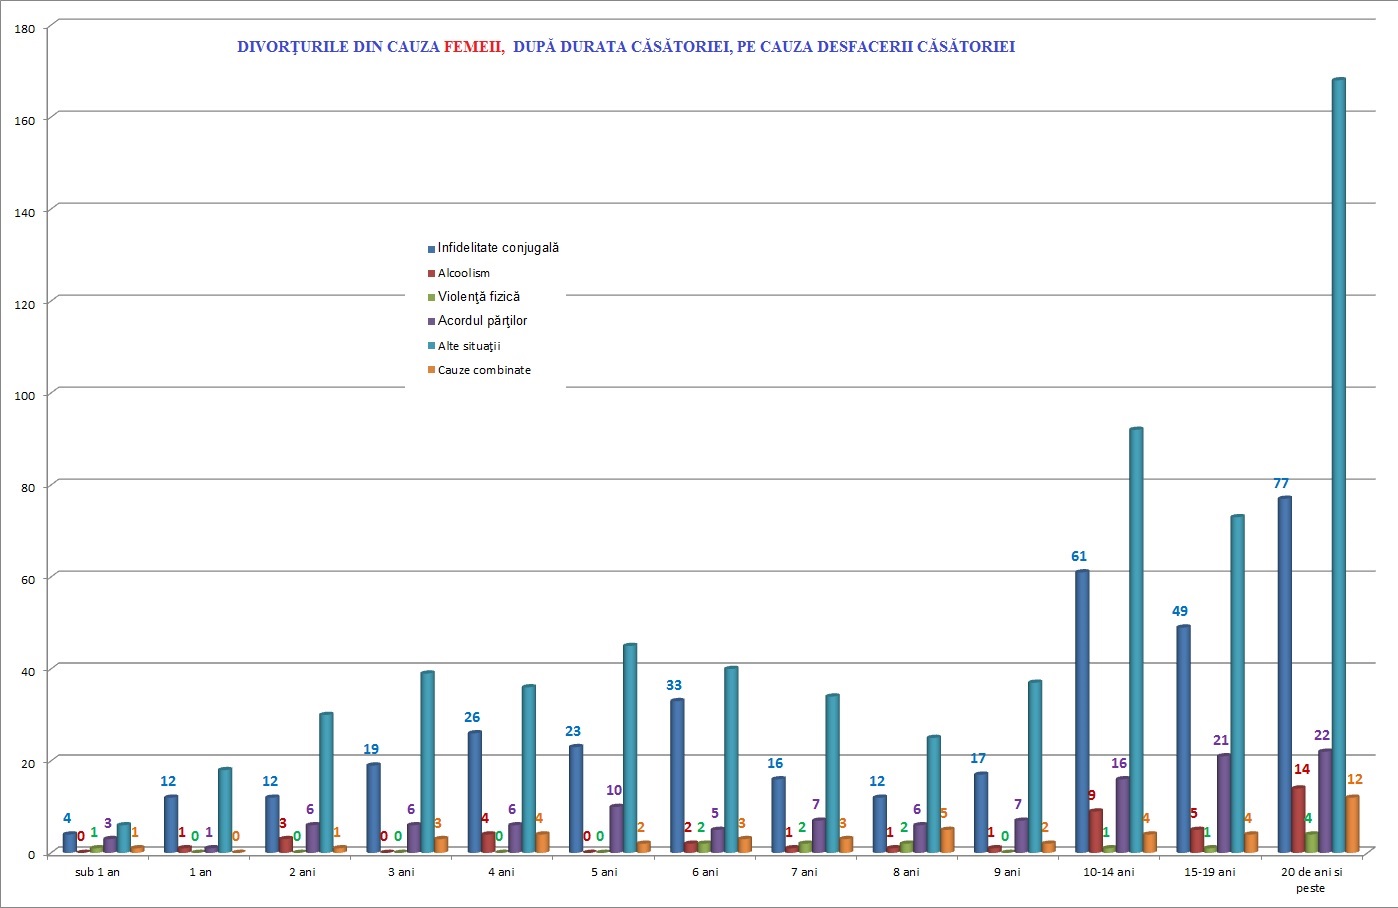Select the chart title text
The image size is (1398, 908).
click(626, 47)
